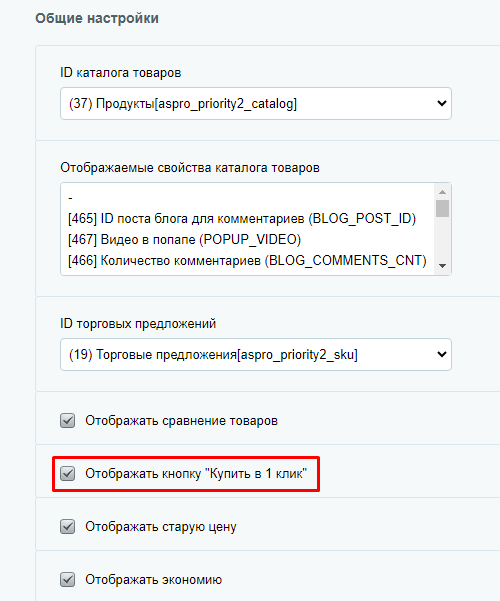The height and width of the screenshot is (601, 500).
Task: Click the properties list scroll down arrow
Action: pos(442,266)
